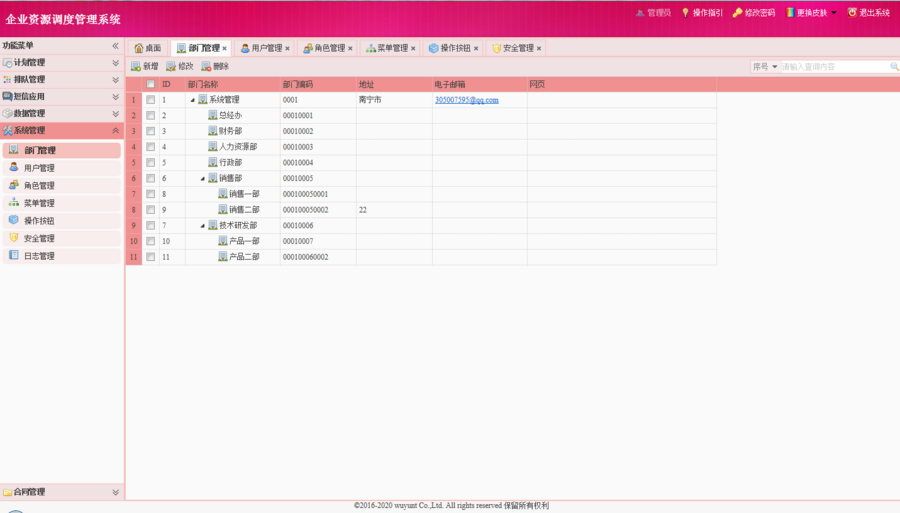Collapse the 技术研发部 tree node arrow
The height and width of the screenshot is (513, 900).
click(x=203, y=226)
